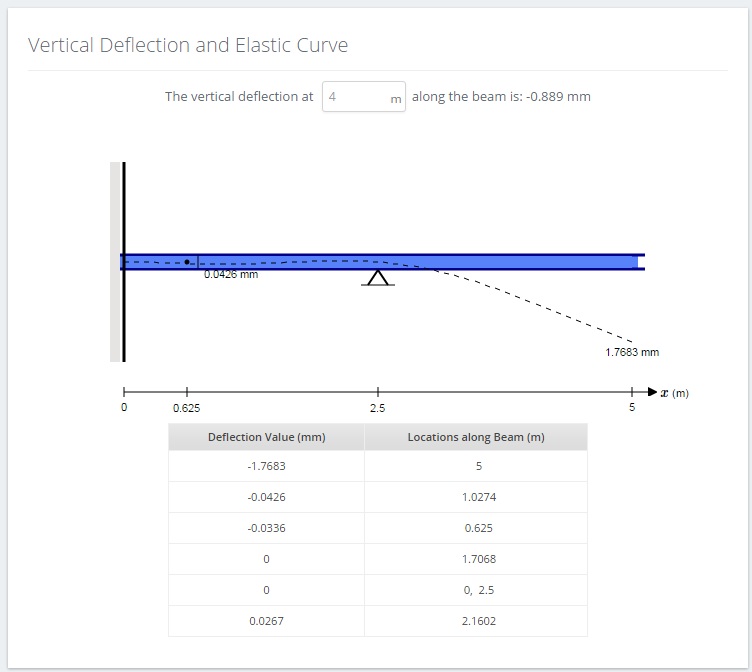752x672 pixels.
Task: Select the 0.0267 deflection table cell
Action: click(x=266, y=621)
